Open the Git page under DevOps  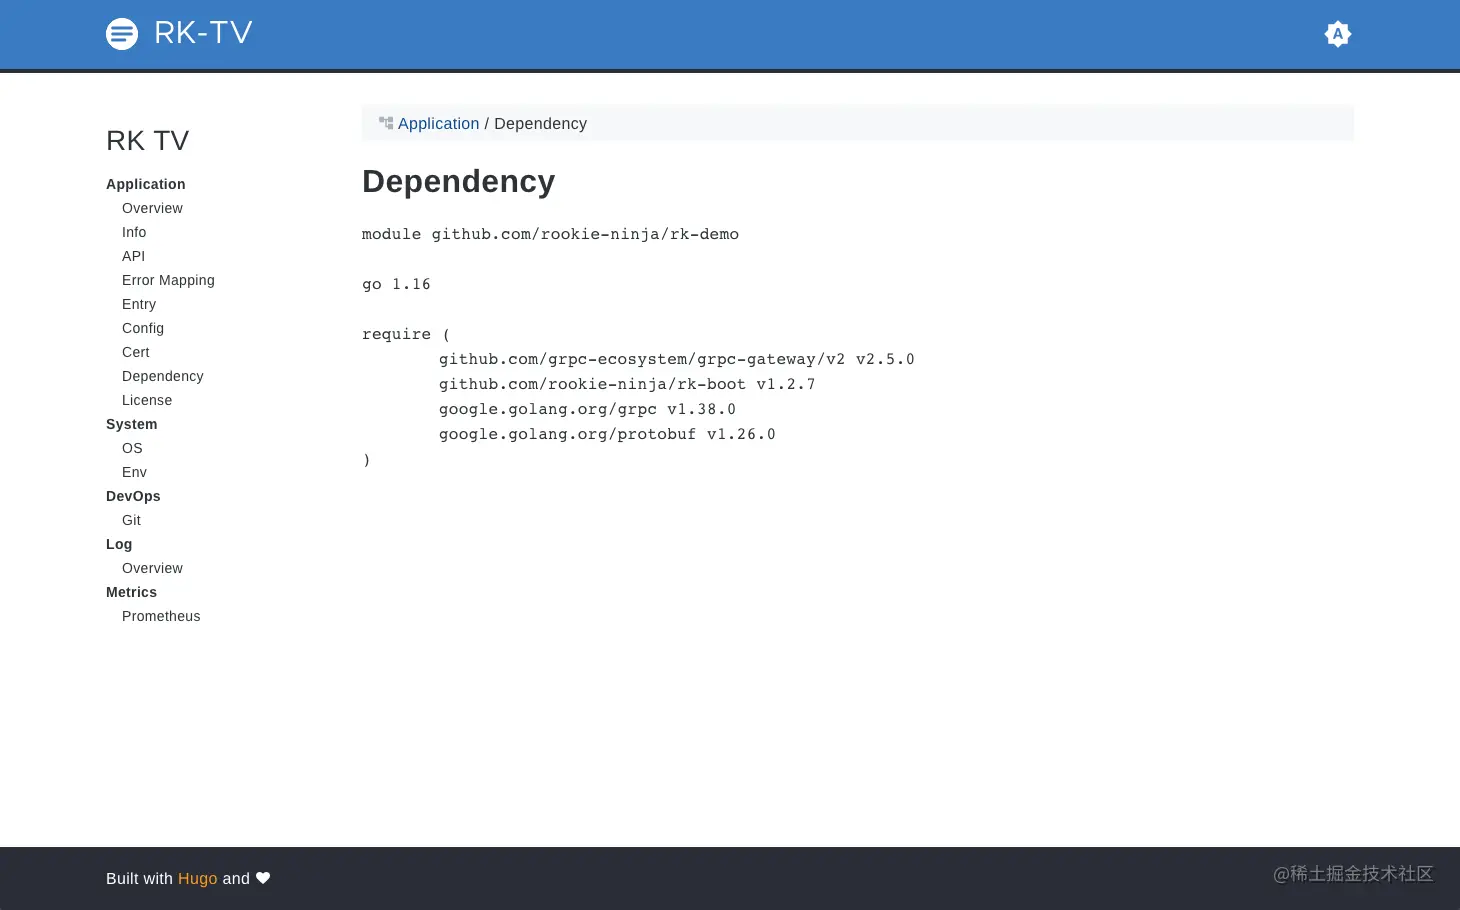click(x=131, y=520)
